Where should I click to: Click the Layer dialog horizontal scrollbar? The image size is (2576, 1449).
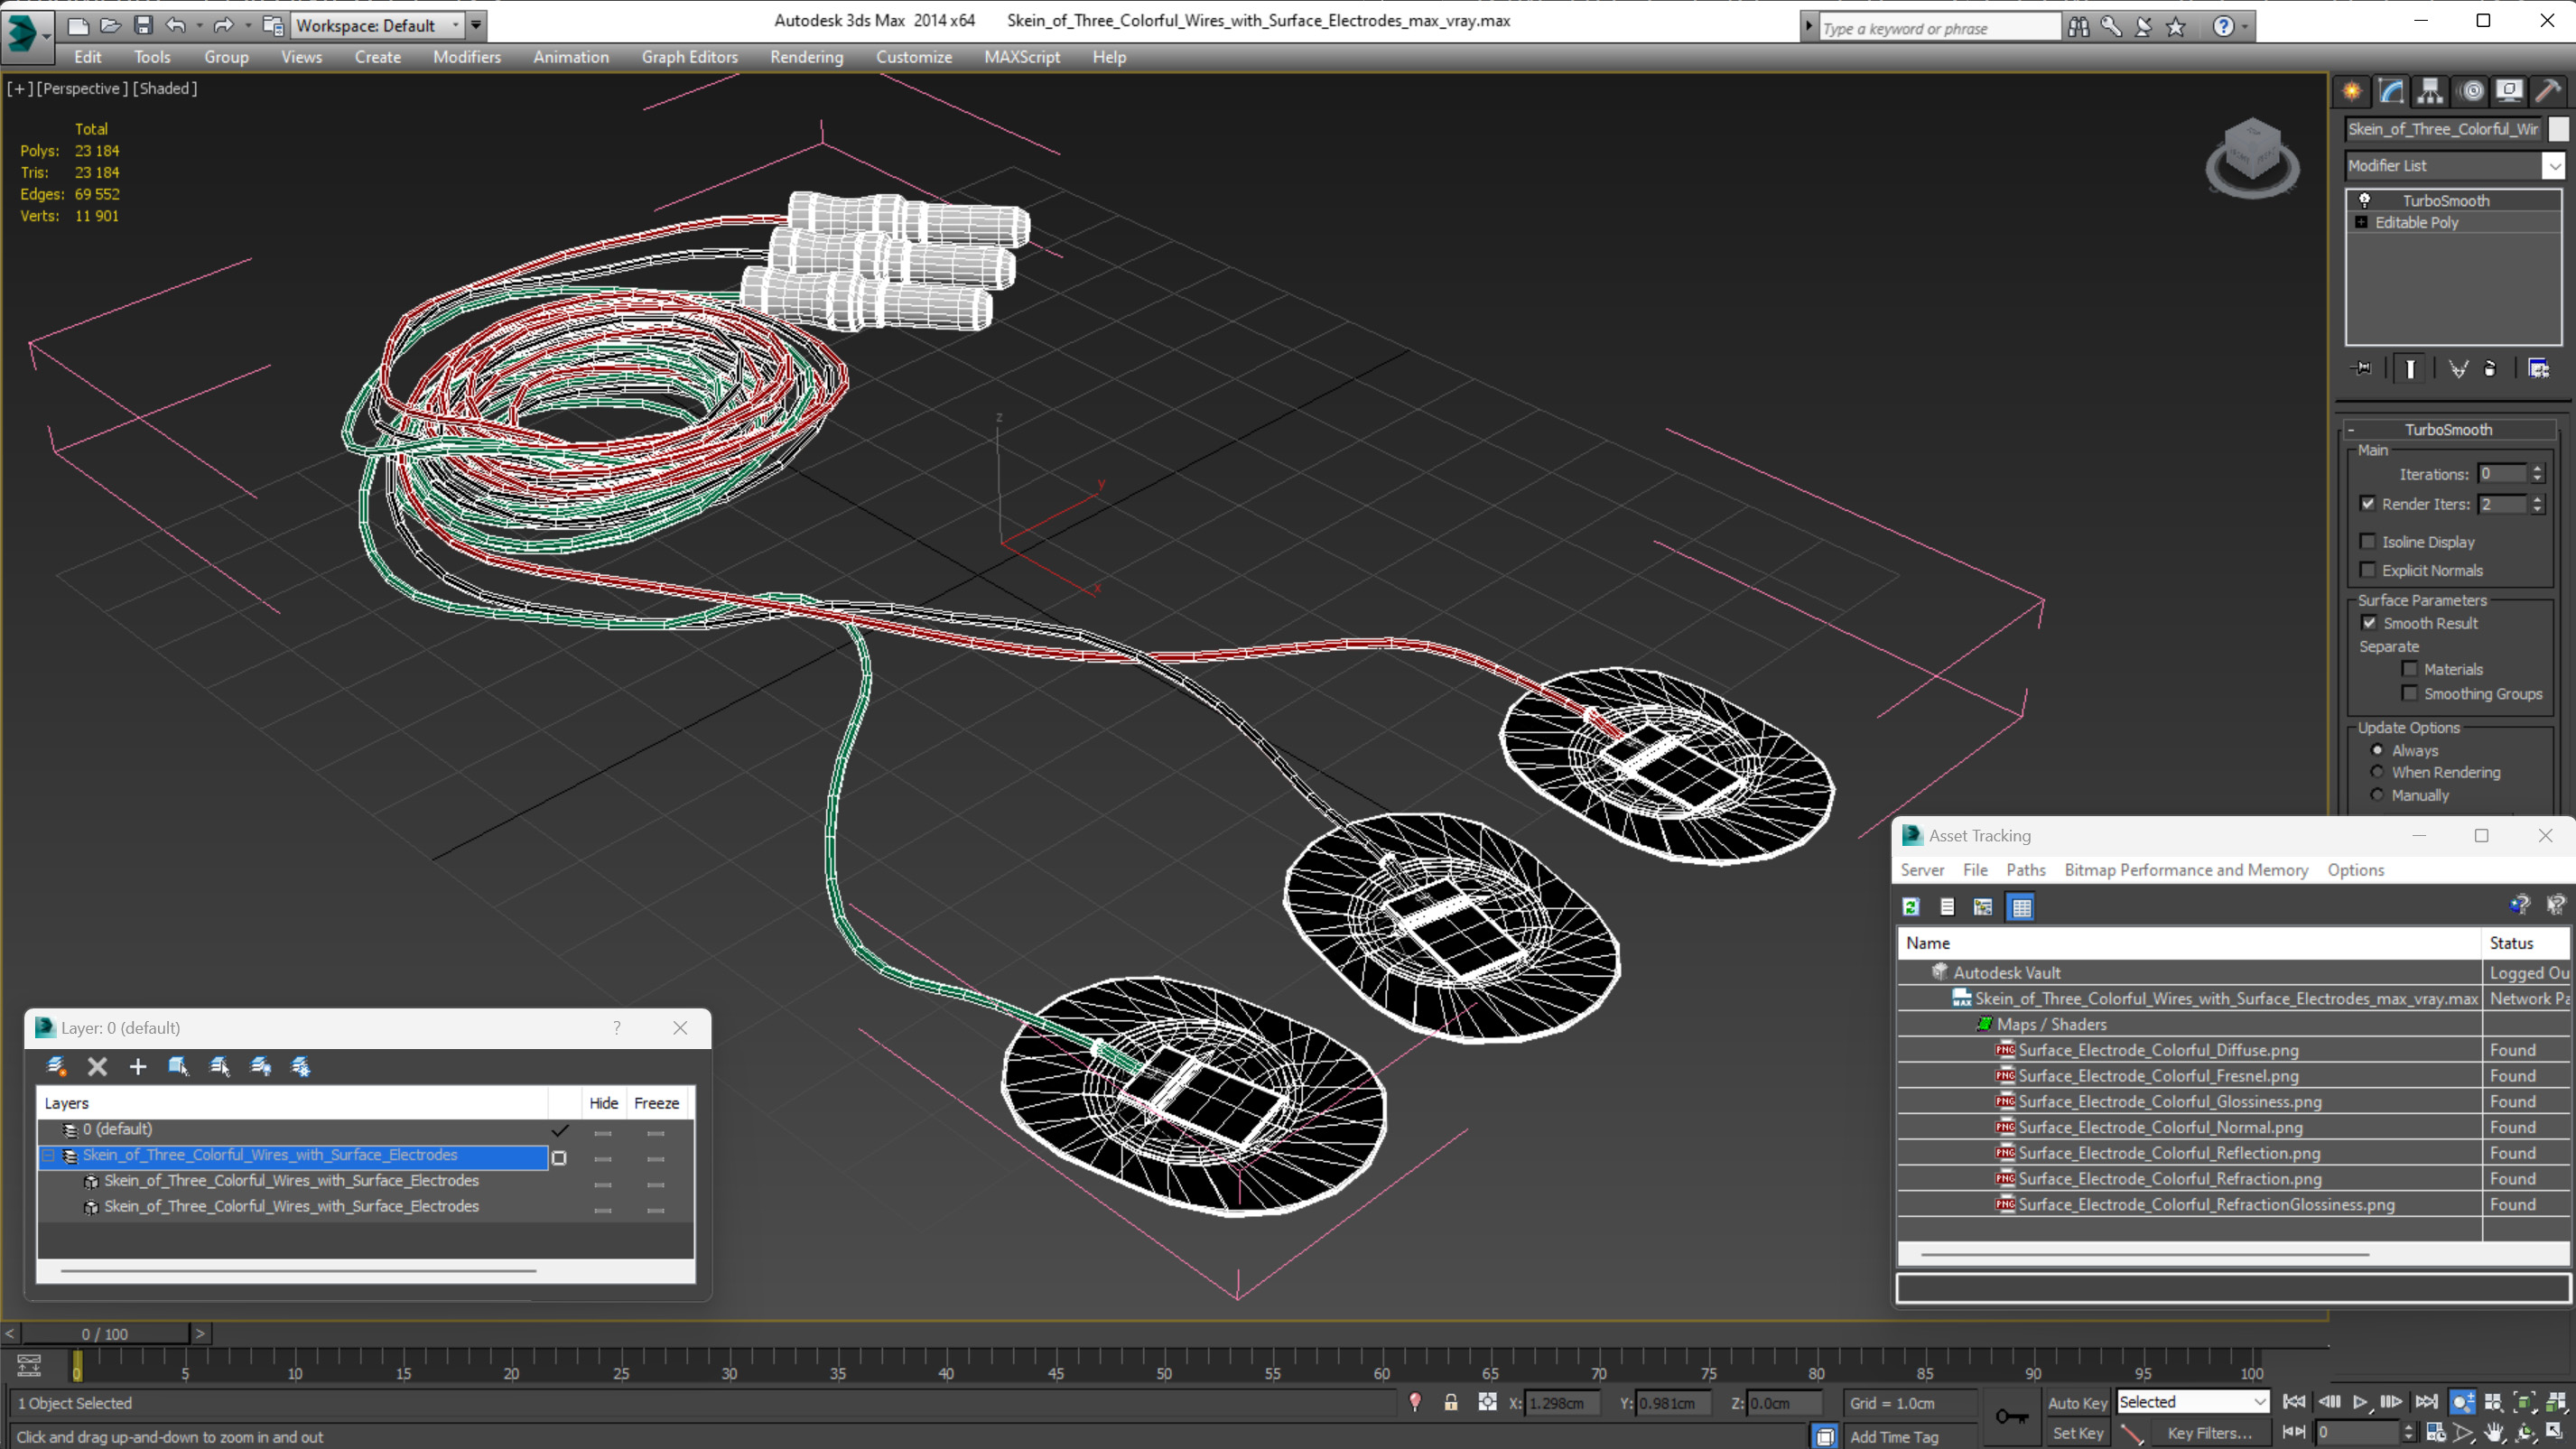click(298, 1271)
